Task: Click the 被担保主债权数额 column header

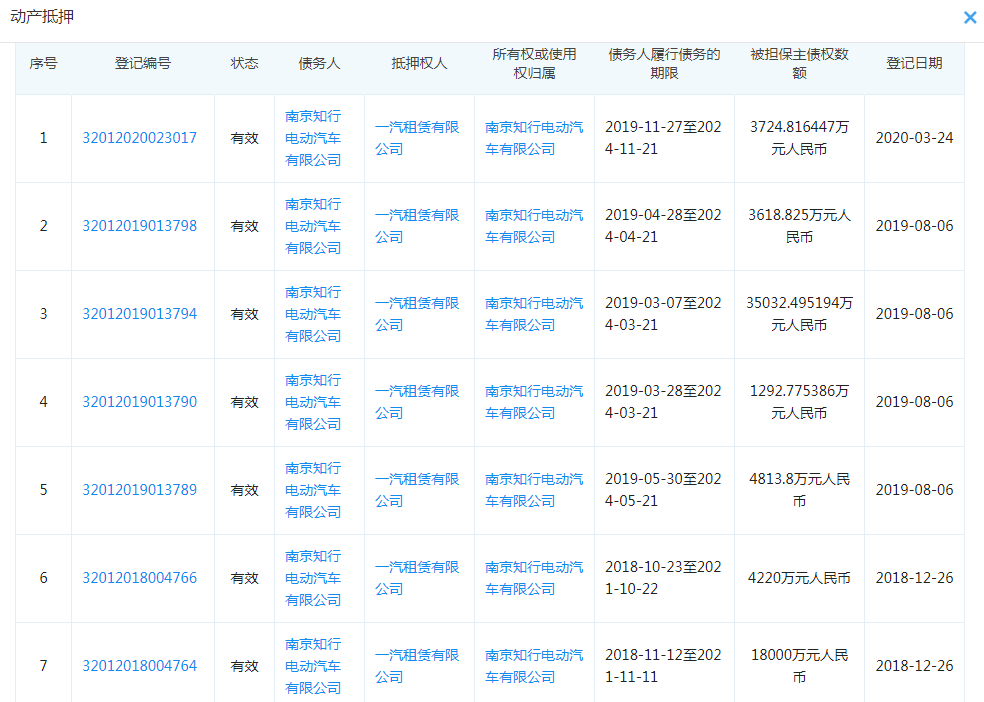Action: click(x=799, y=63)
